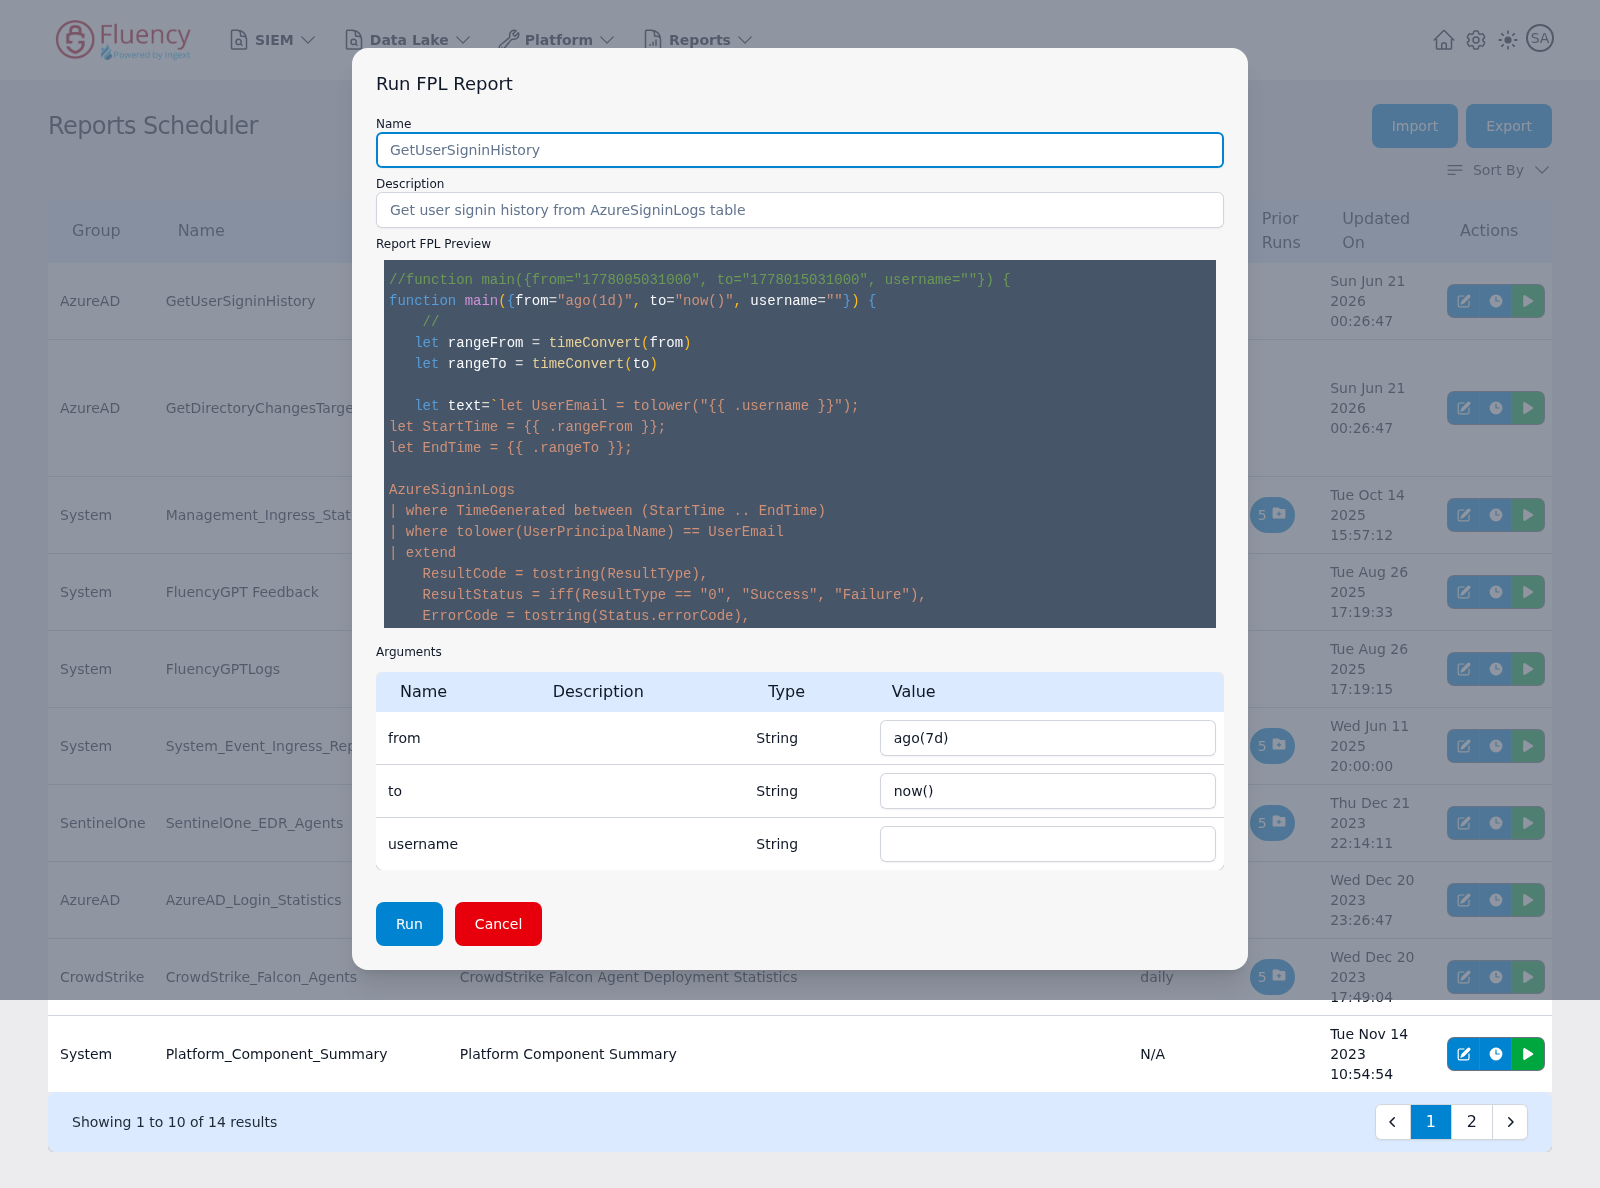This screenshot has width=1600, height=1188.
Task: Click inside the Report FPL Preview code
Action: point(800,444)
